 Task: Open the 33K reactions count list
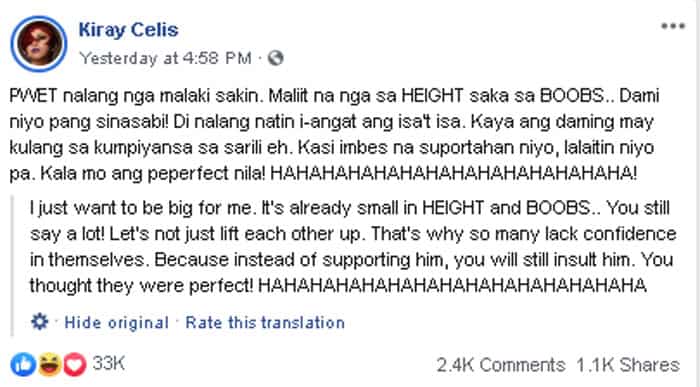pos(108,363)
